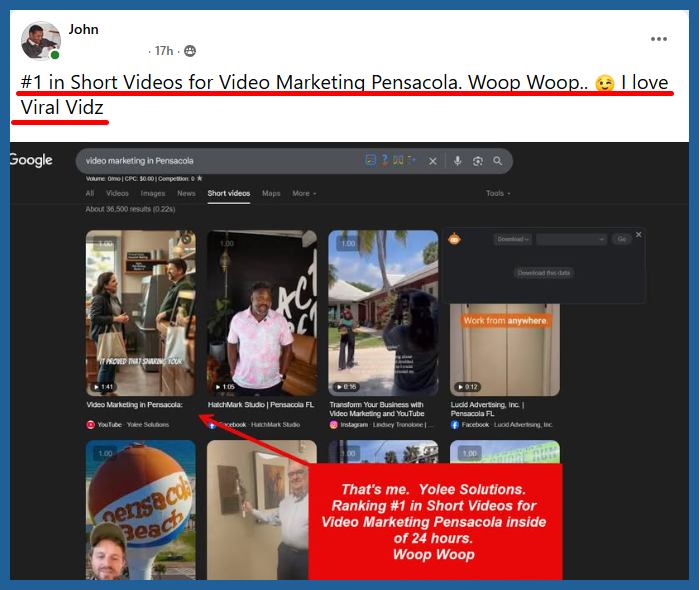Screen dimensions: 699x590
Task: Open the Yolee Solutions YouTube video thumbnail
Action: (140, 313)
